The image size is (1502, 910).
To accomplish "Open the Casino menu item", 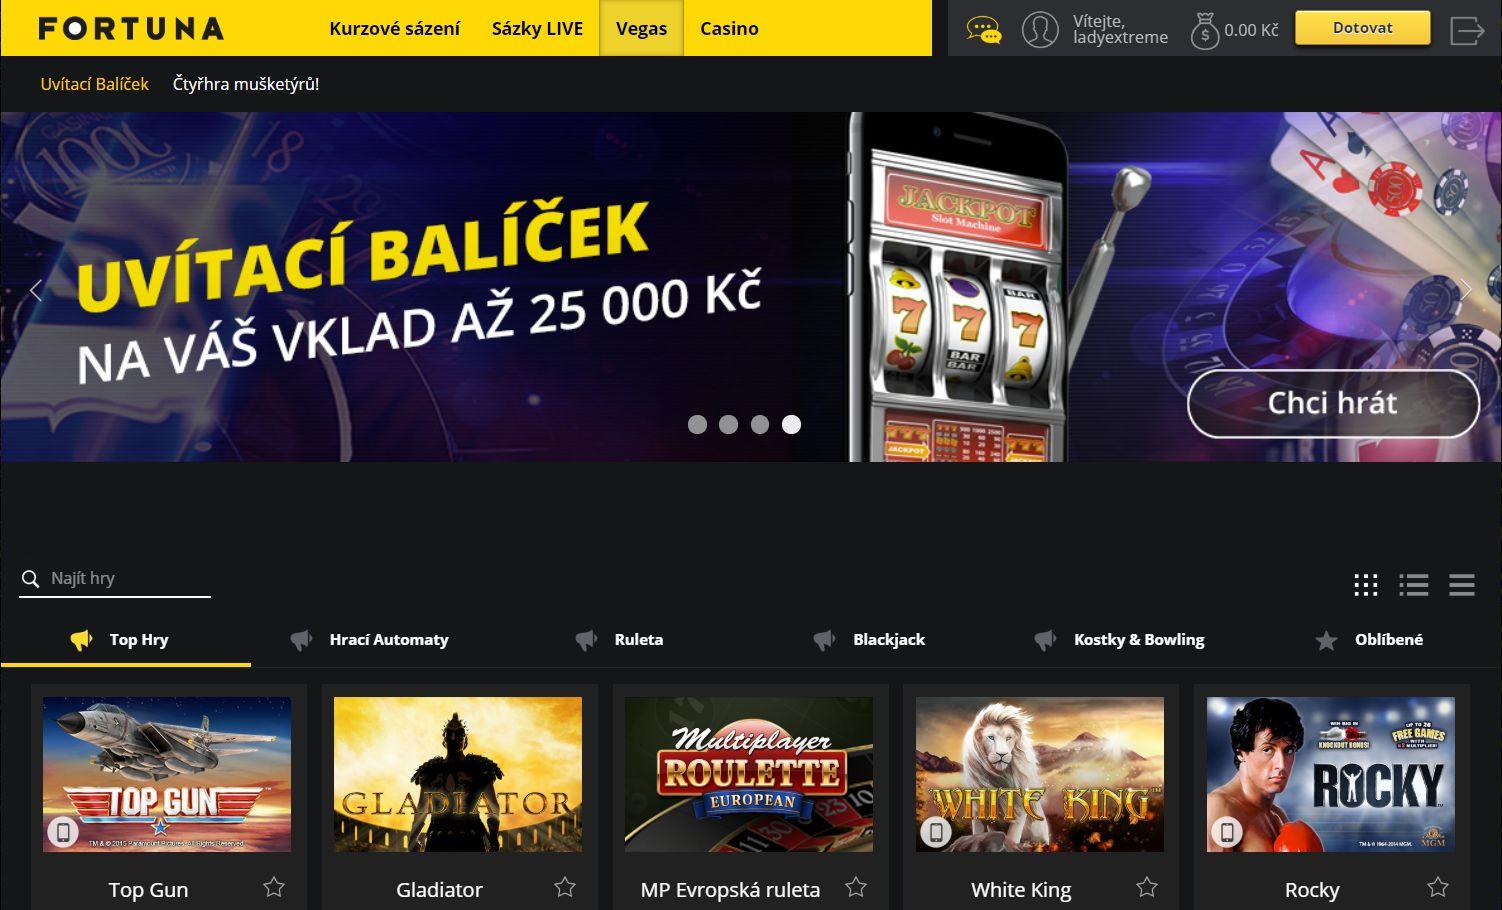I will coord(729,29).
